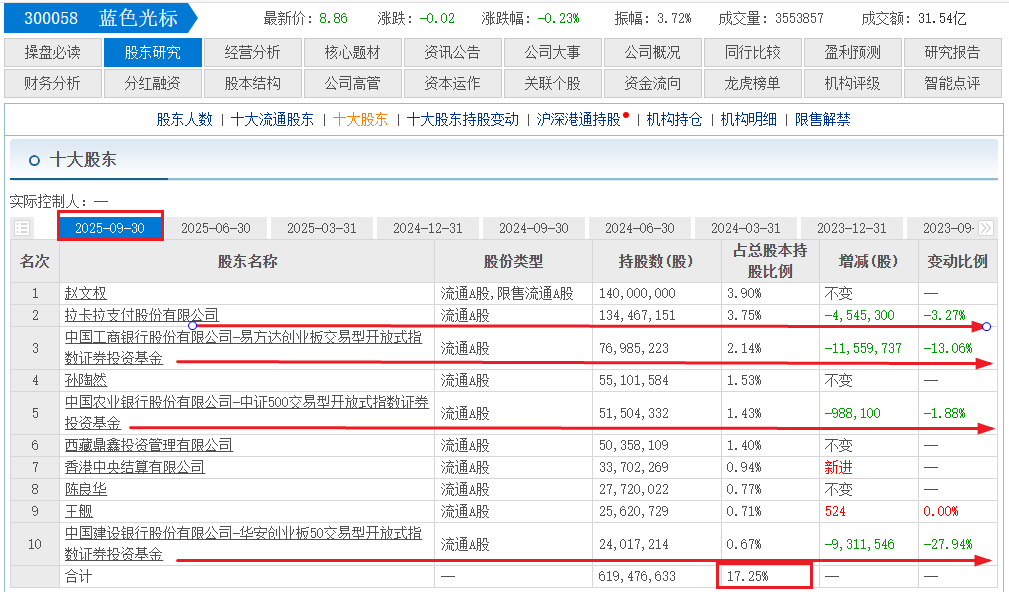1009x592 pixels.
Task: Open the 核心题材 tab
Action: 353,52
